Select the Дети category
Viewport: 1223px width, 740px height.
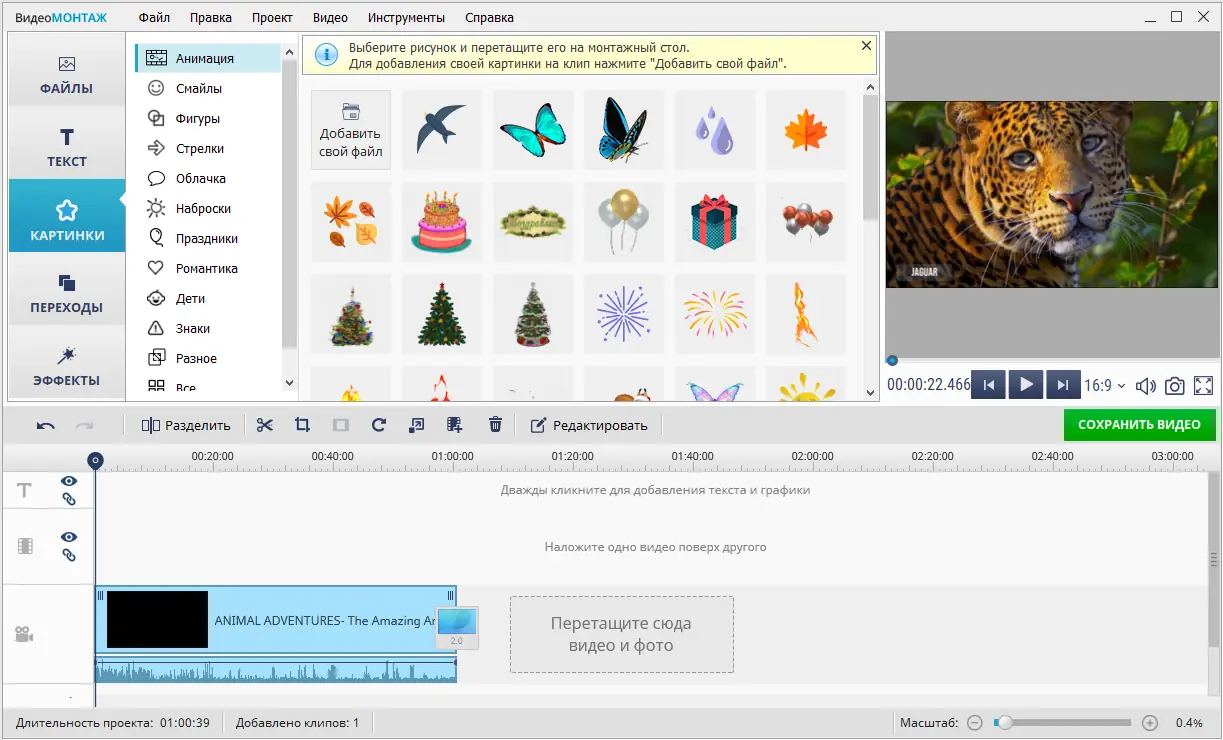[x=208, y=298]
